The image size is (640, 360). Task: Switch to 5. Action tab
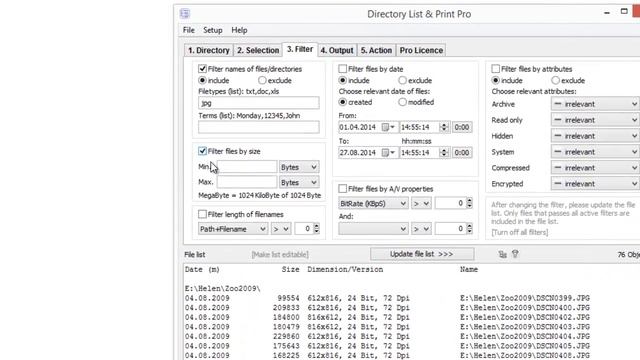click(376, 50)
